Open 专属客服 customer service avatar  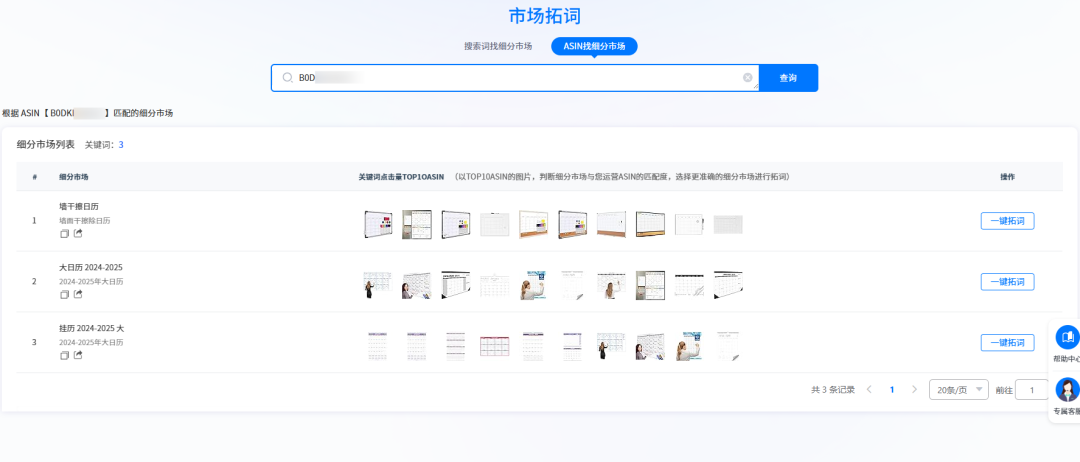(1068, 390)
